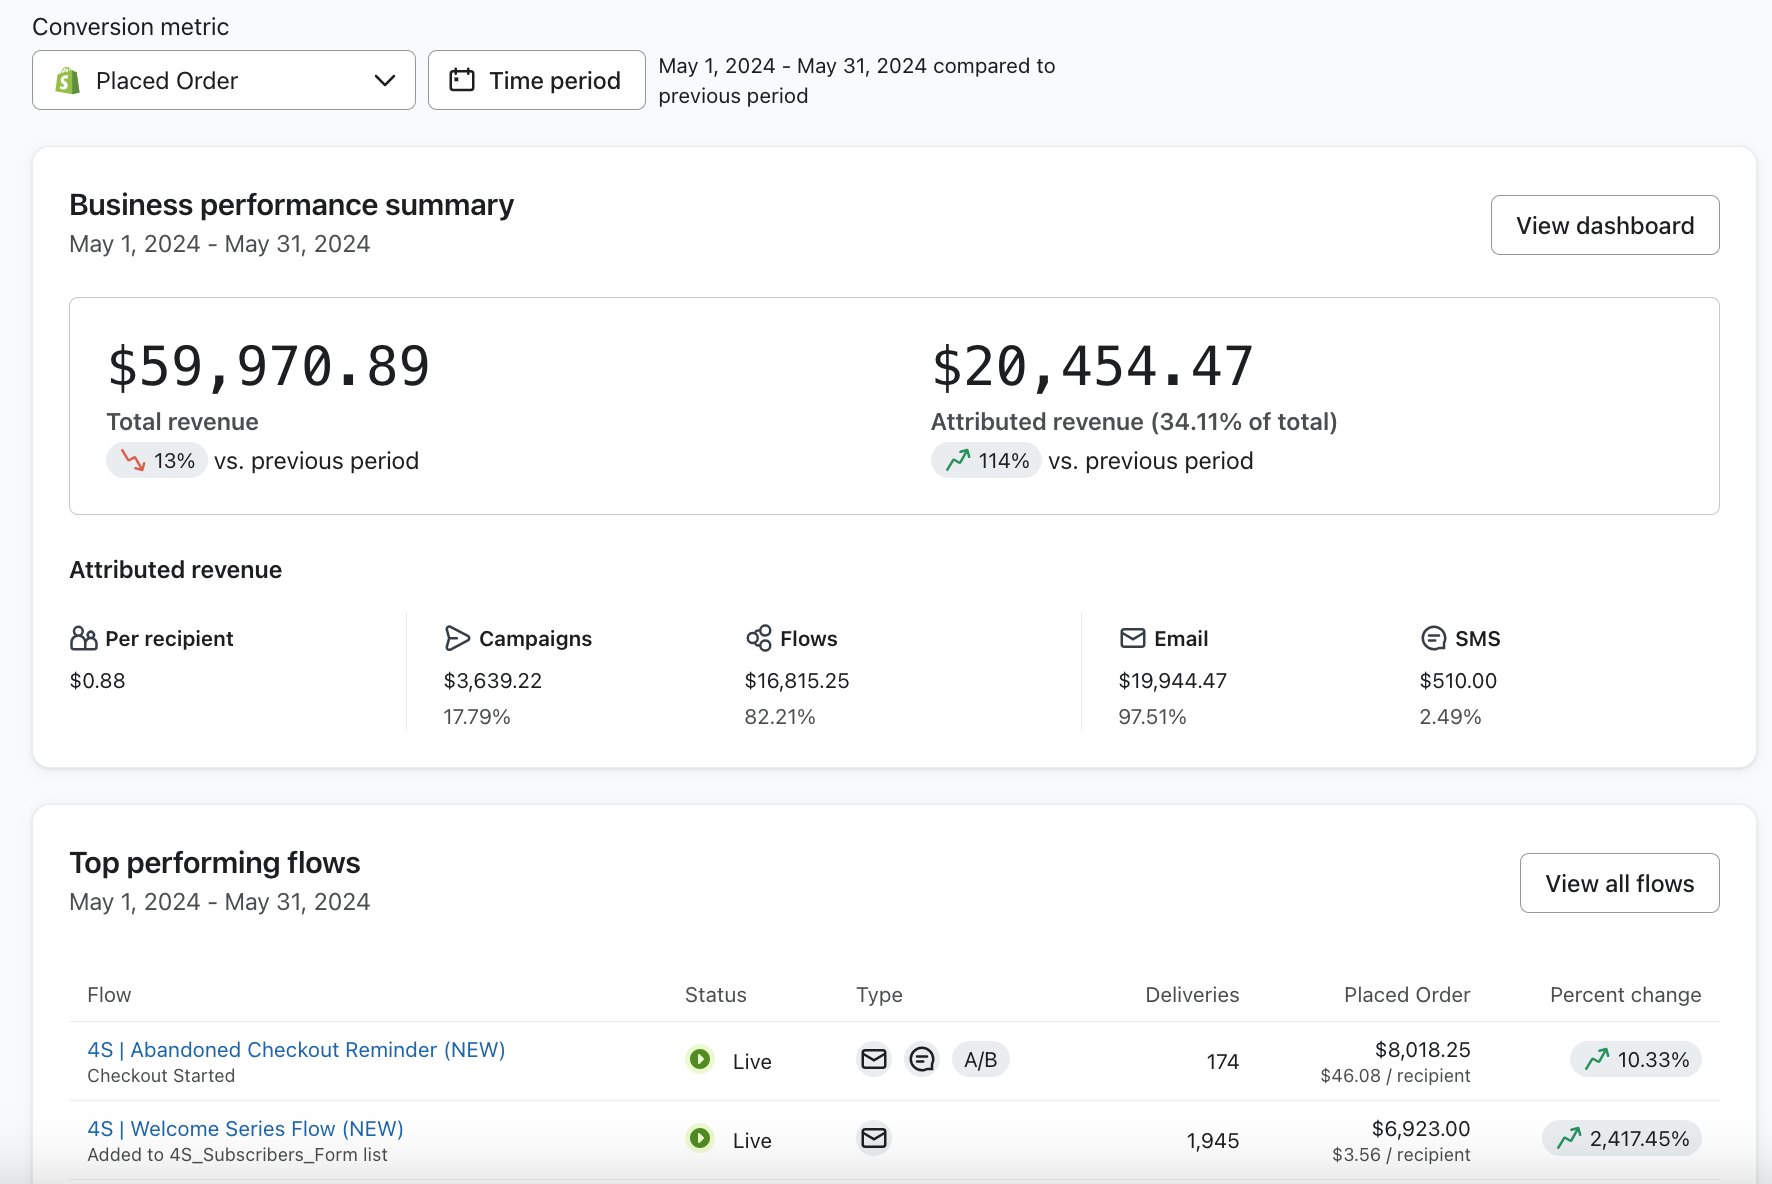
Task: Click the SMS value $510.00
Action: [1458, 681]
